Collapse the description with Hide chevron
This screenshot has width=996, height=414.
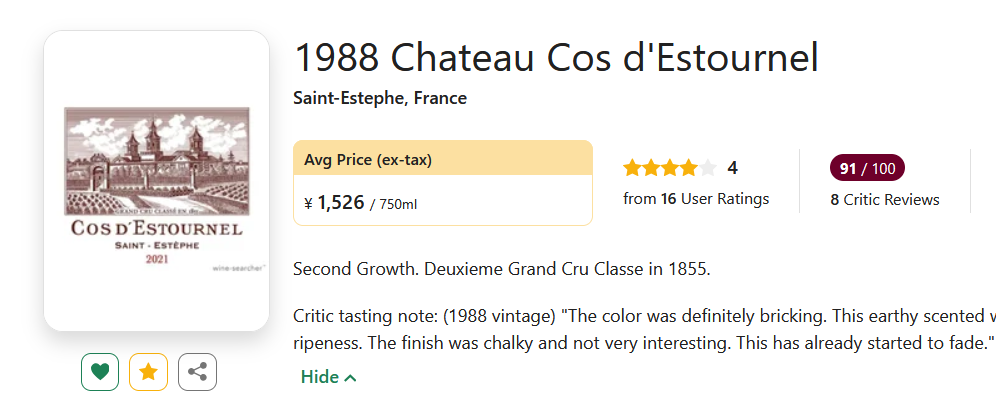tap(328, 377)
